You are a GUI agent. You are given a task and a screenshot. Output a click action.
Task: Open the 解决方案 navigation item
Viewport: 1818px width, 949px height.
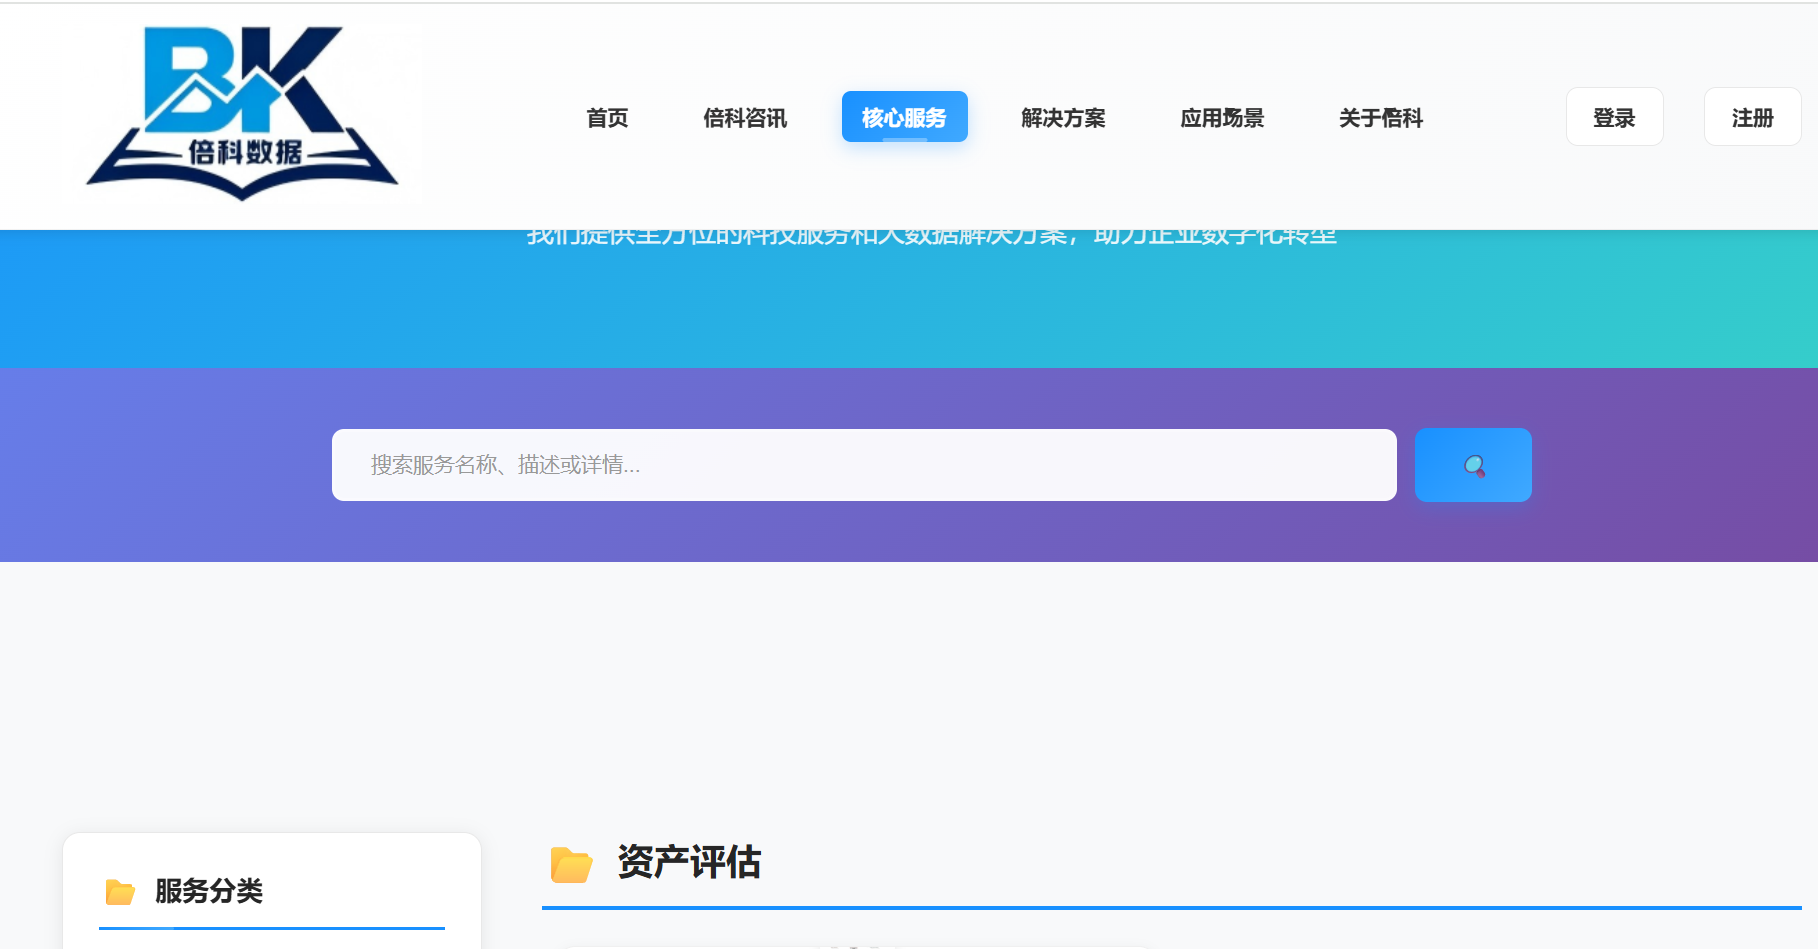click(1063, 118)
